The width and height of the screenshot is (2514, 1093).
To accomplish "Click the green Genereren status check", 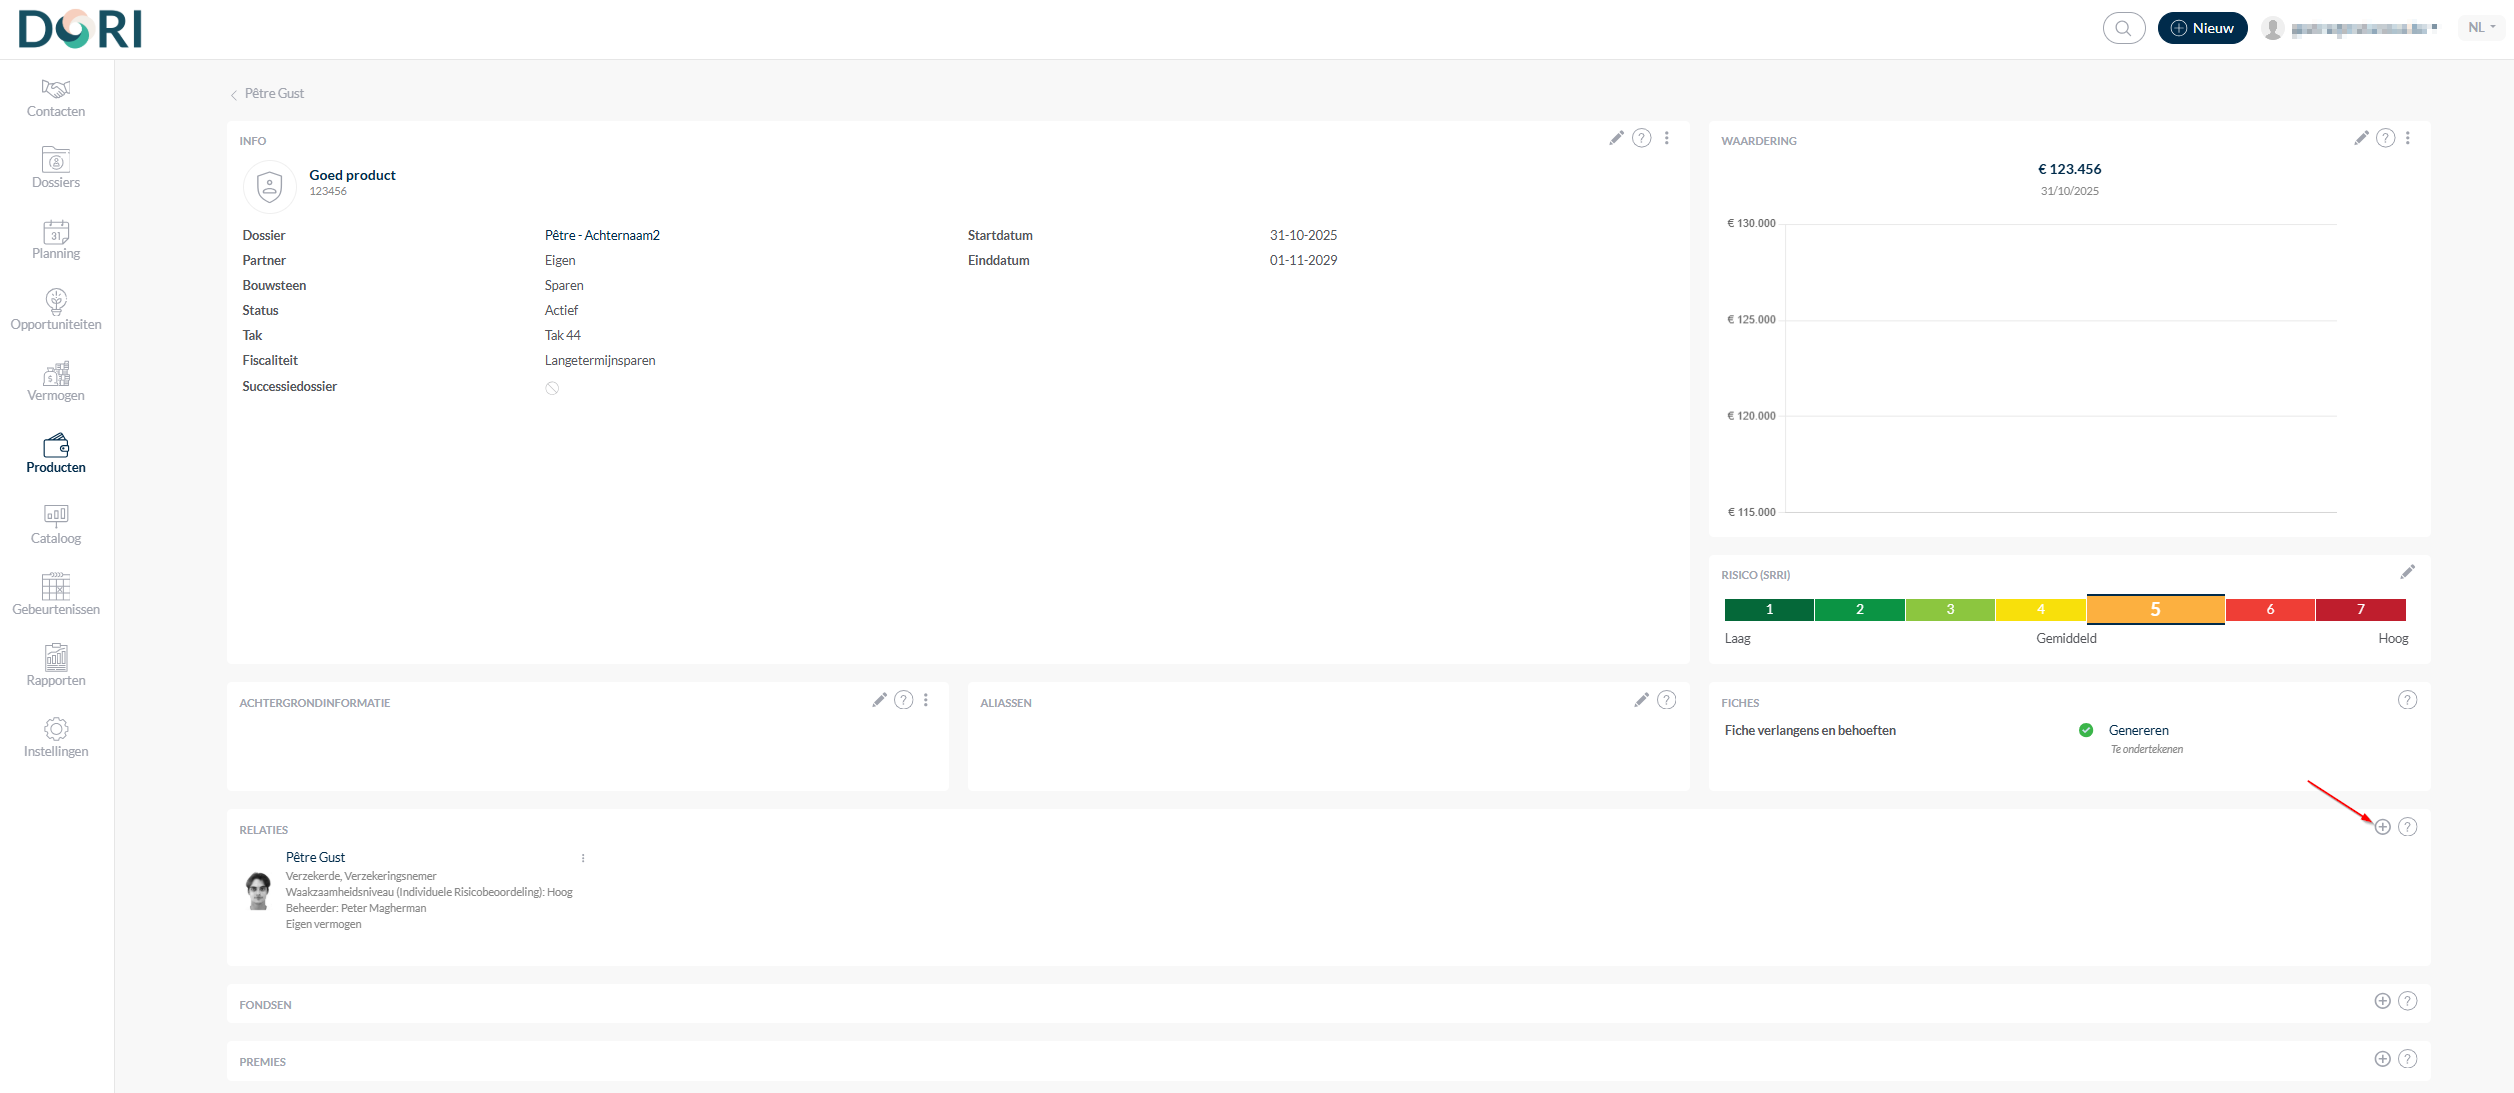I will click(x=2086, y=730).
